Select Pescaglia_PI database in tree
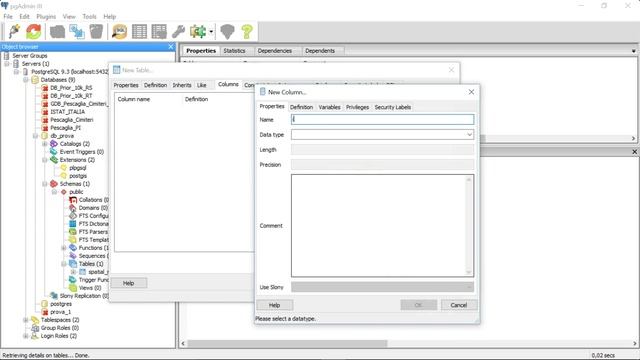640x360 pixels. point(65,128)
